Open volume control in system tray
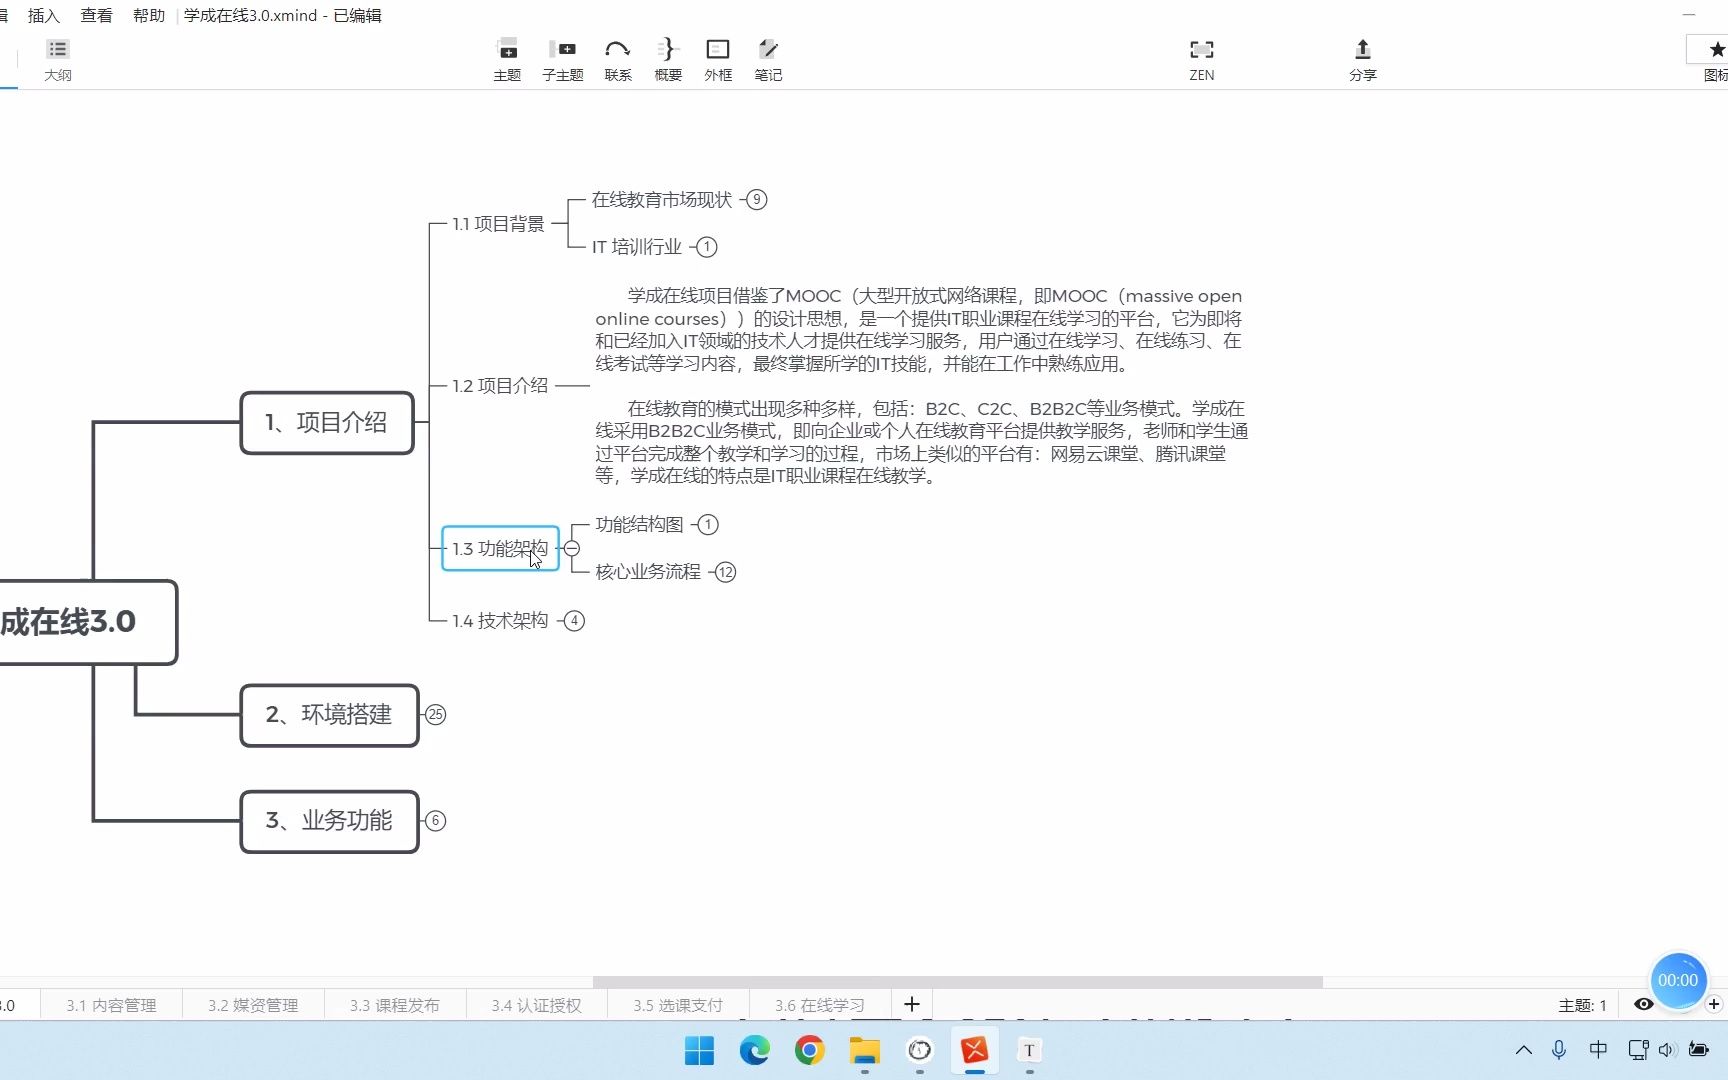This screenshot has width=1728, height=1080. click(1666, 1049)
